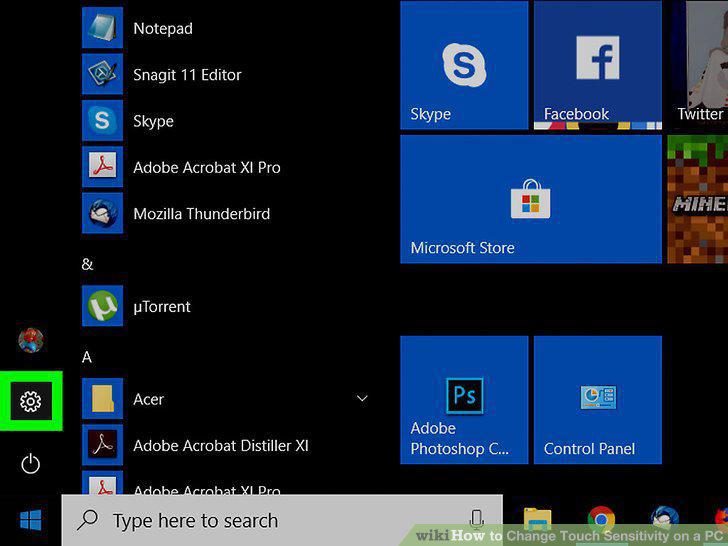The image size is (728, 546).
Task: Click the Windows Start logo
Action: (31, 520)
